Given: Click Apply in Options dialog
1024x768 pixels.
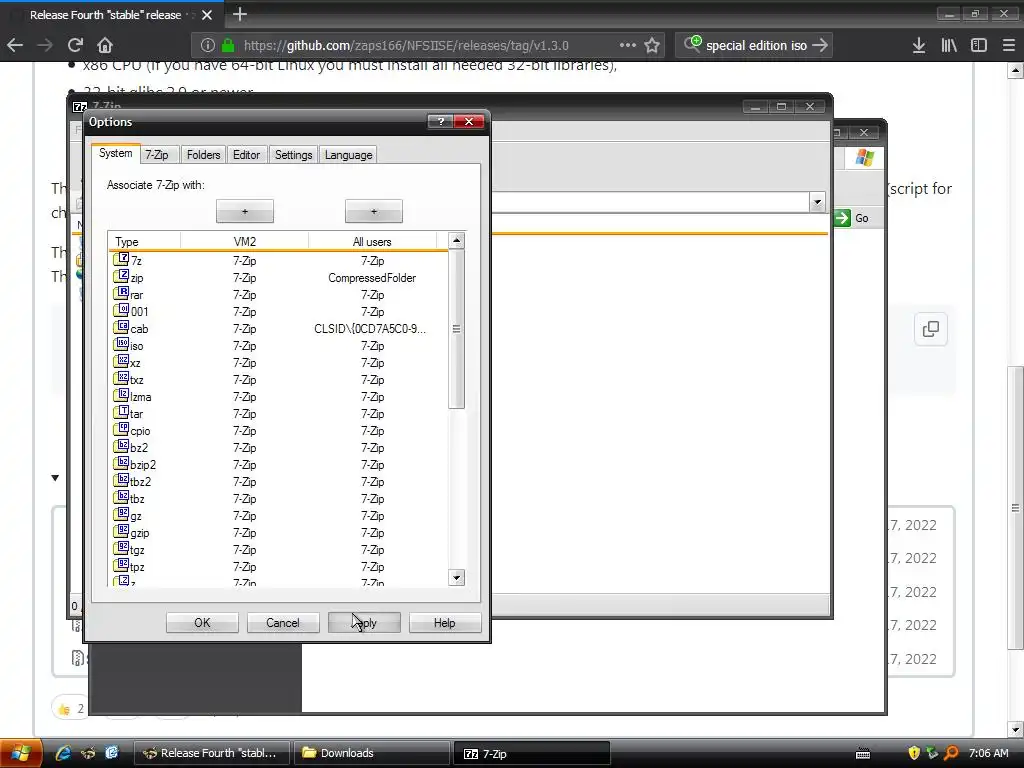Looking at the screenshot, I should coord(364,623).
